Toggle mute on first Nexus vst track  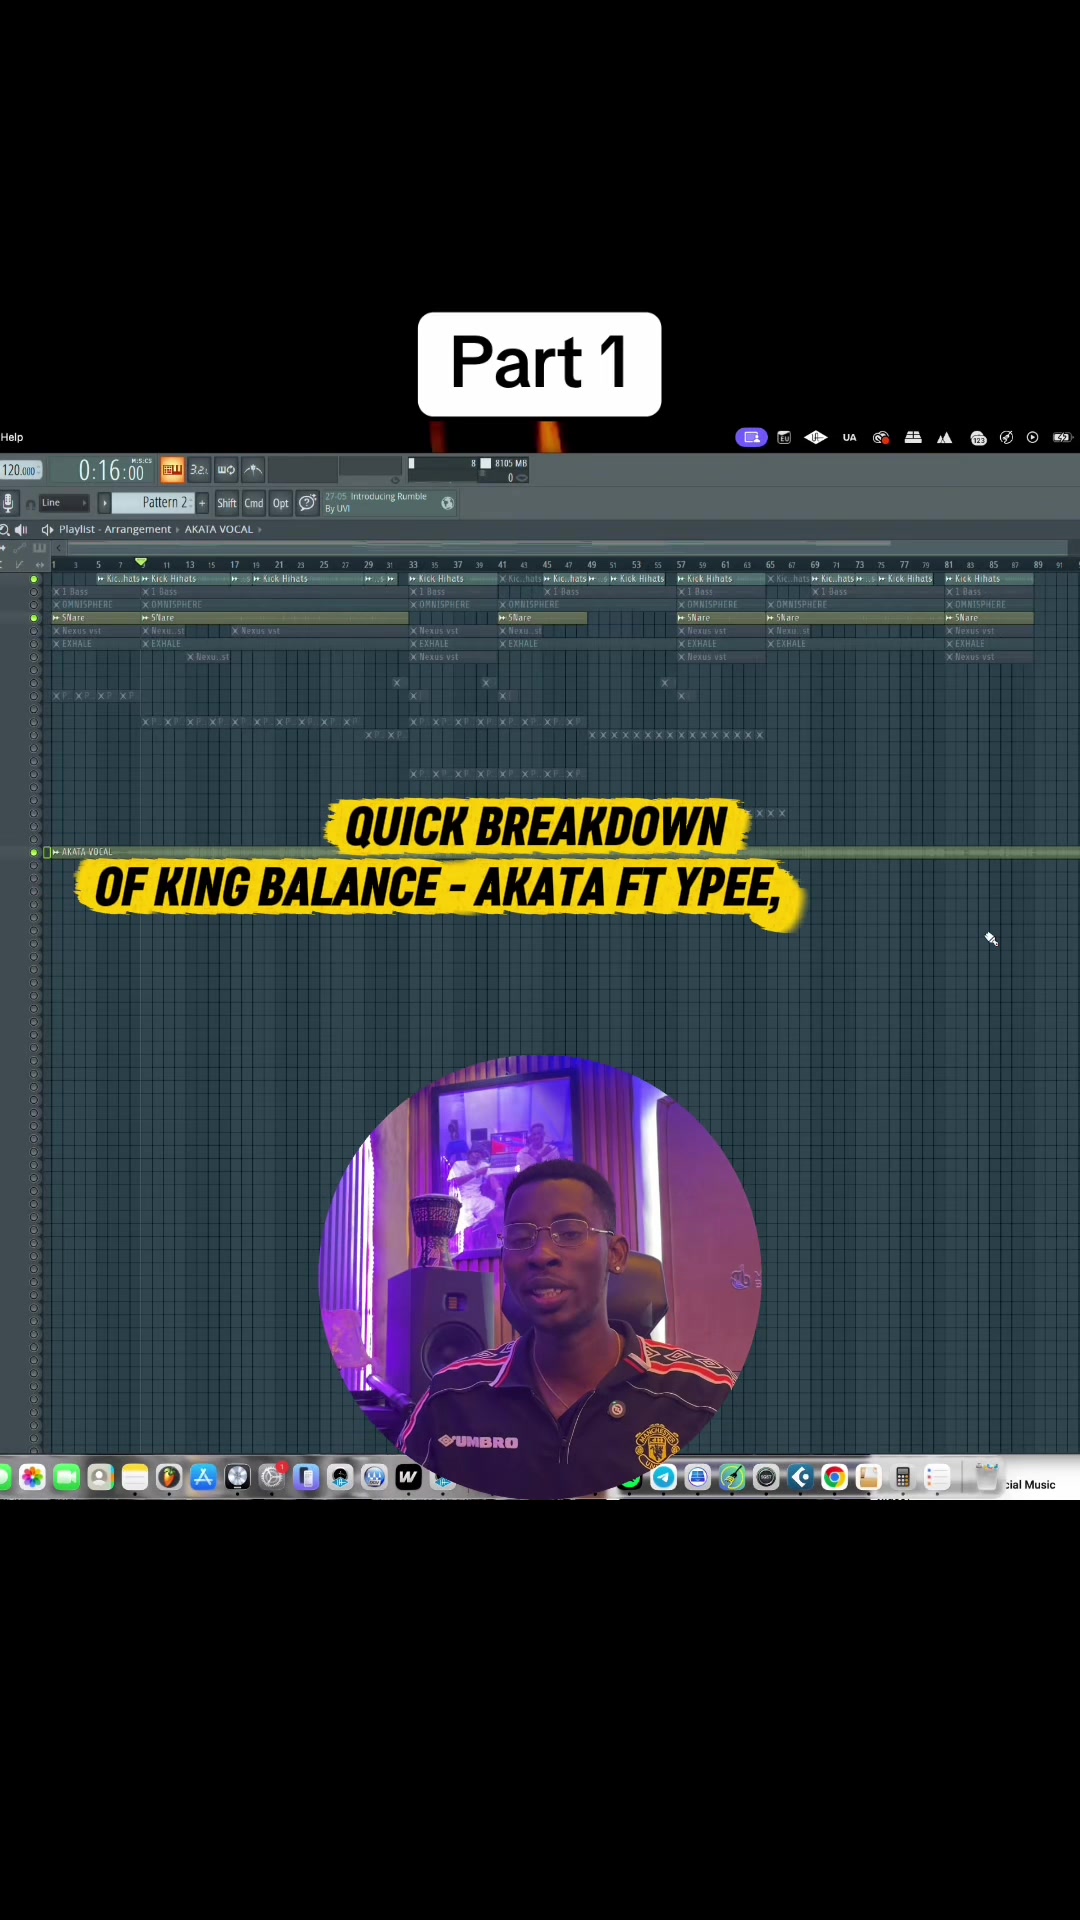(x=34, y=631)
